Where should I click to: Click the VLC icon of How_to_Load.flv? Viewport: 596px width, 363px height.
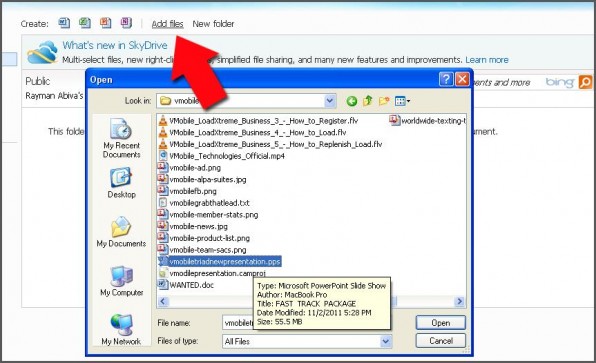(163, 132)
